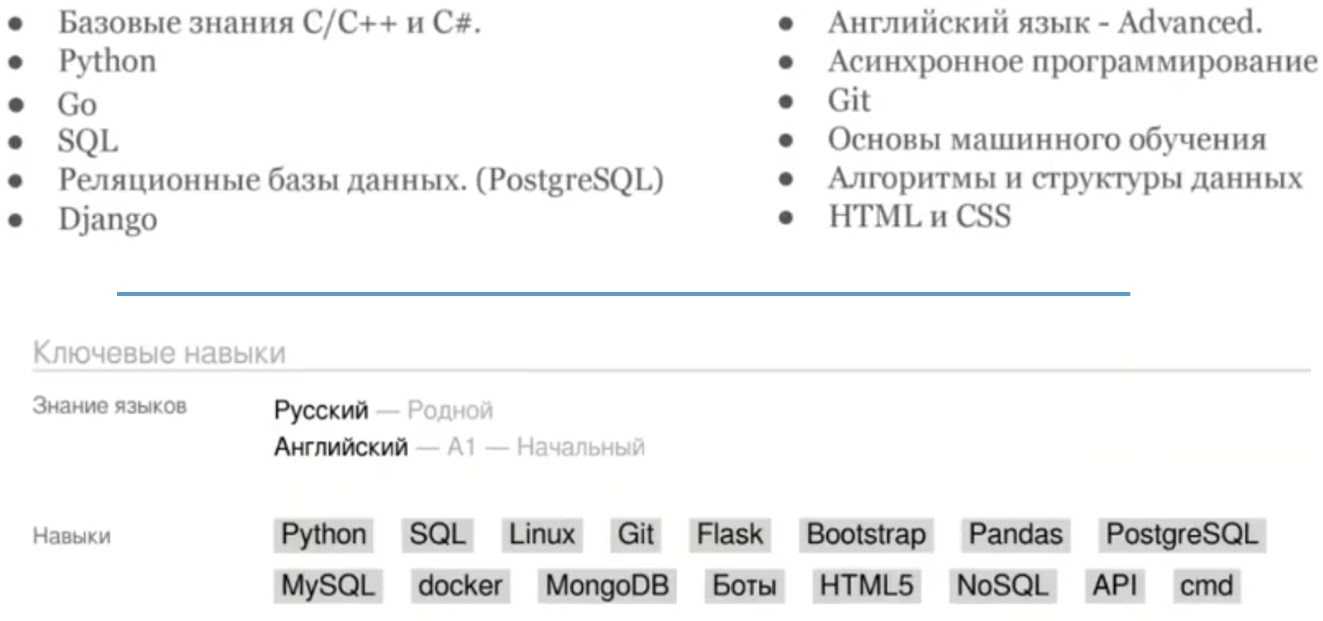Click the Английский language entry
Screen dimensions: 1323x621
pos(341,447)
